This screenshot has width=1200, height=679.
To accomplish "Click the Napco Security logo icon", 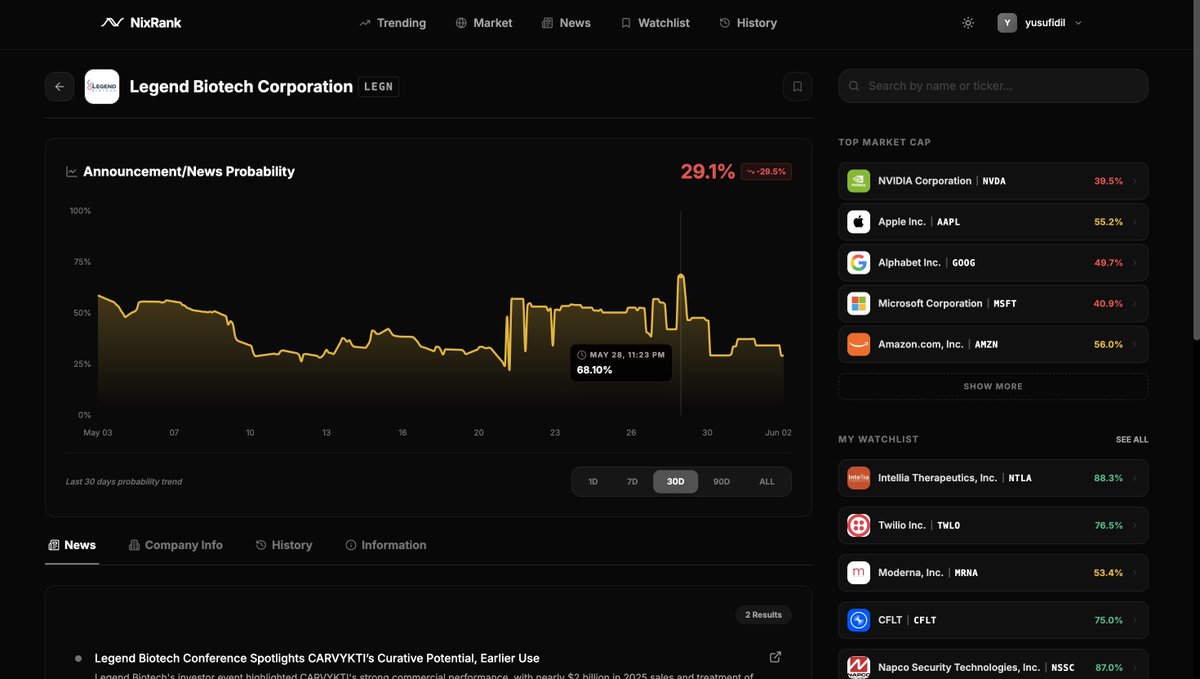I will (x=858, y=667).
